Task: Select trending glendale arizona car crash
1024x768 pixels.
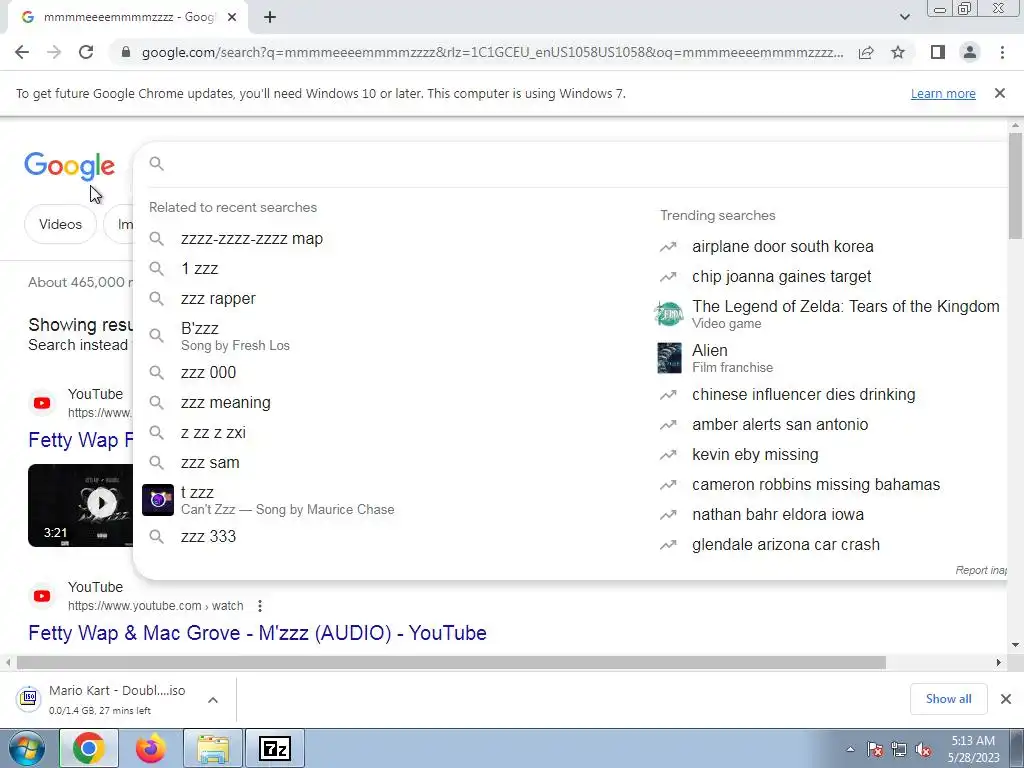Action: tap(786, 545)
